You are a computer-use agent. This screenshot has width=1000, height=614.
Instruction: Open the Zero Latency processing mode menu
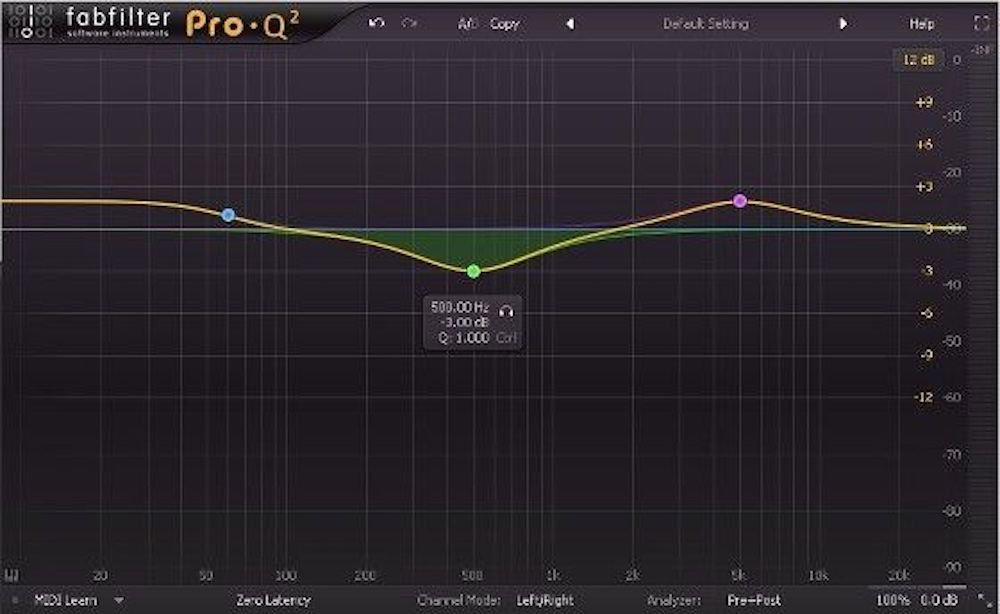click(x=274, y=601)
